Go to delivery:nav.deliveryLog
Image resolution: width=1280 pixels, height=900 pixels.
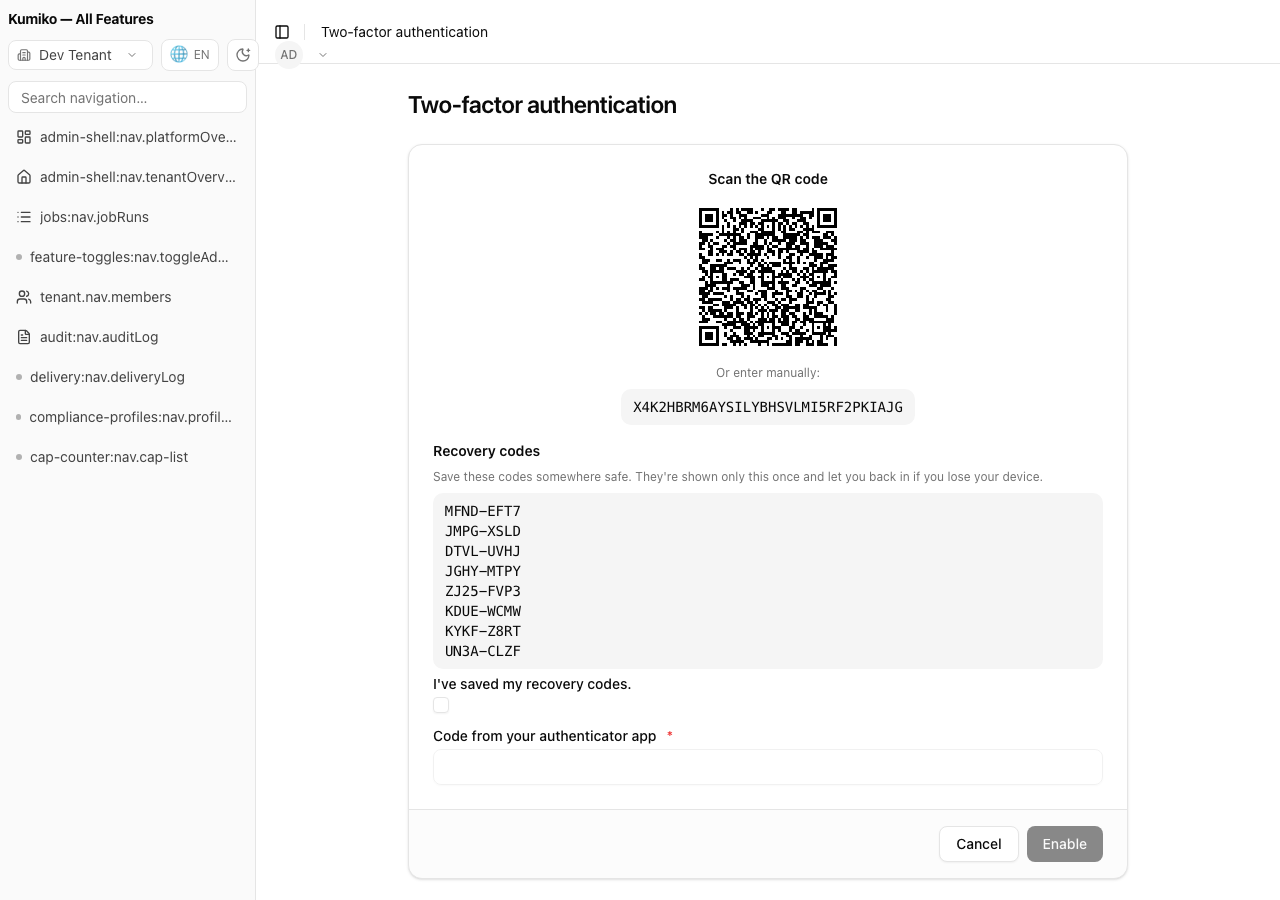tap(127, 377)
